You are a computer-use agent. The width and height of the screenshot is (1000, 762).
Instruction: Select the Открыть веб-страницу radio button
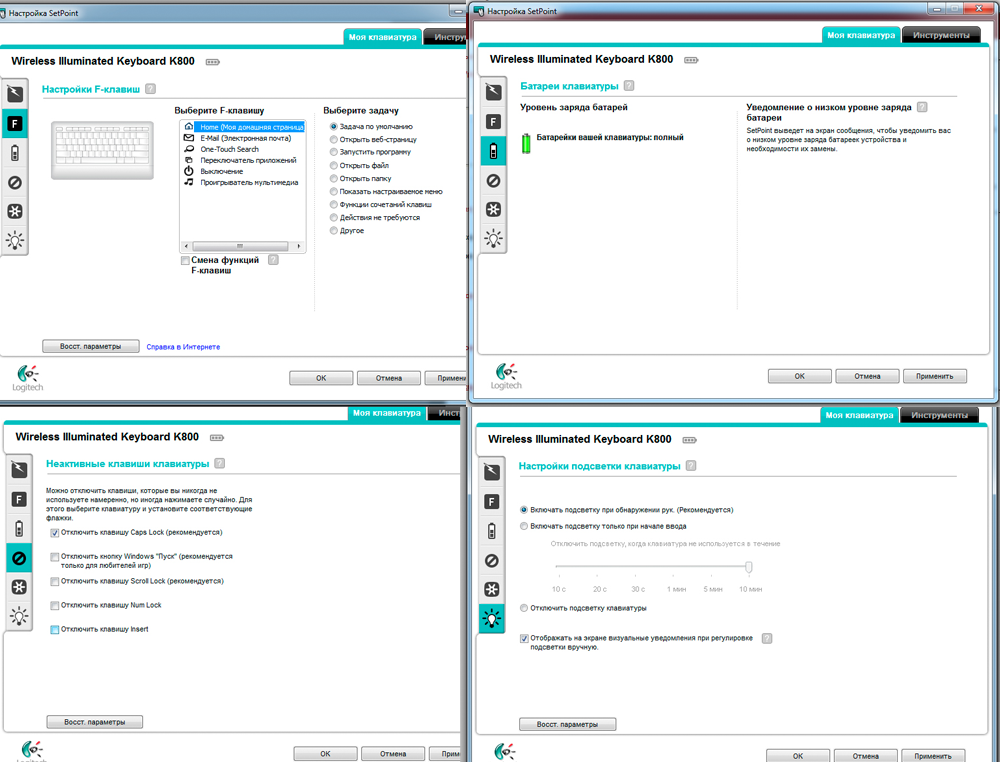click(x=334, y=139)
